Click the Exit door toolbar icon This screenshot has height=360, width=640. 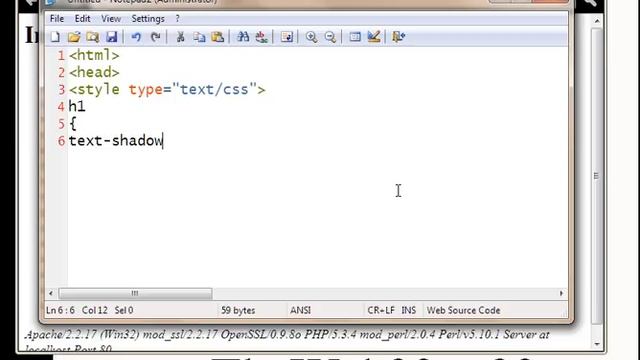point(398,37)
